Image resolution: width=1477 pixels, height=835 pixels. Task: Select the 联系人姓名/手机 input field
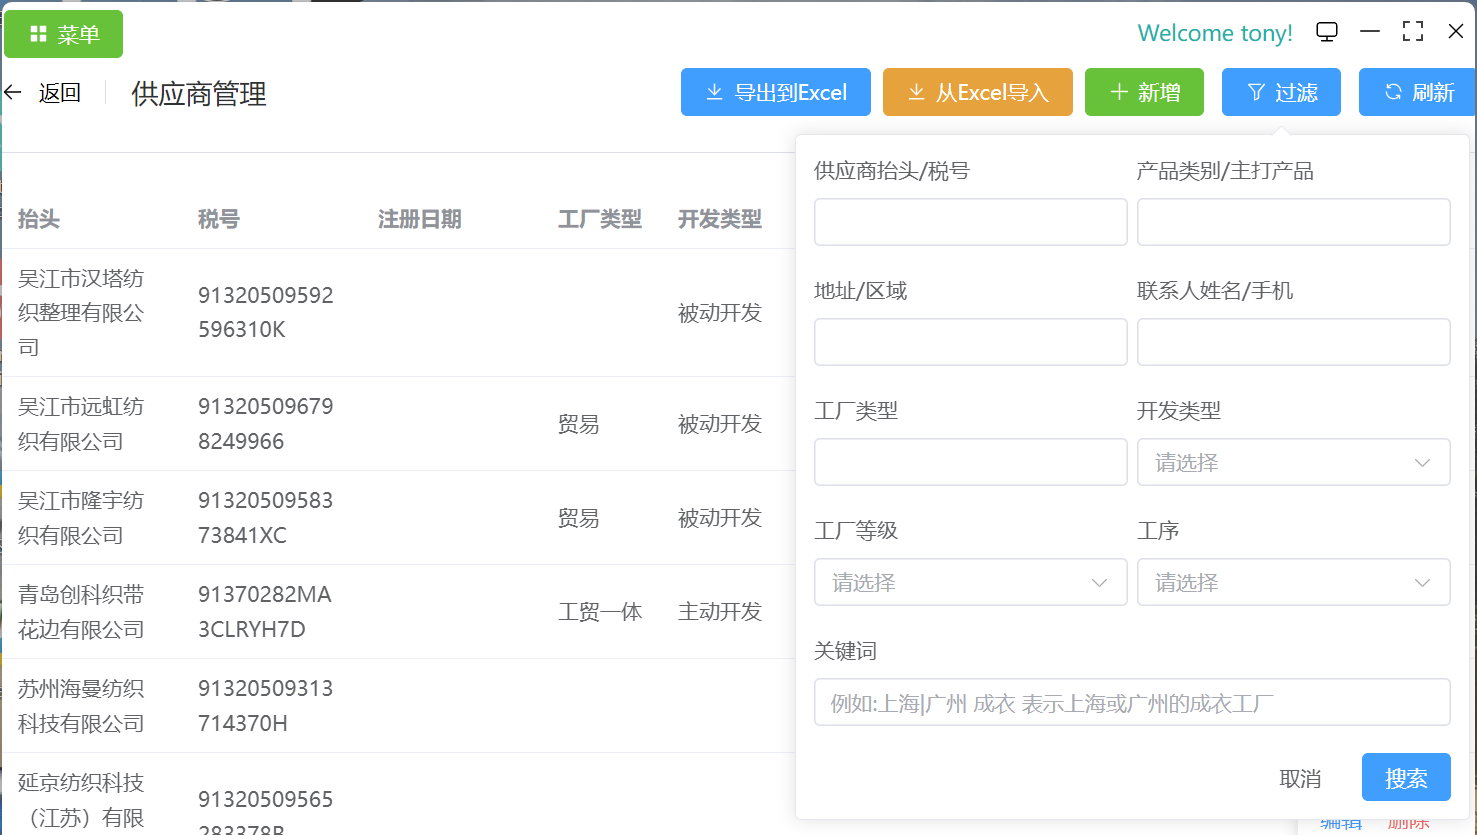pyautogui.click(x=1293, y=342)
